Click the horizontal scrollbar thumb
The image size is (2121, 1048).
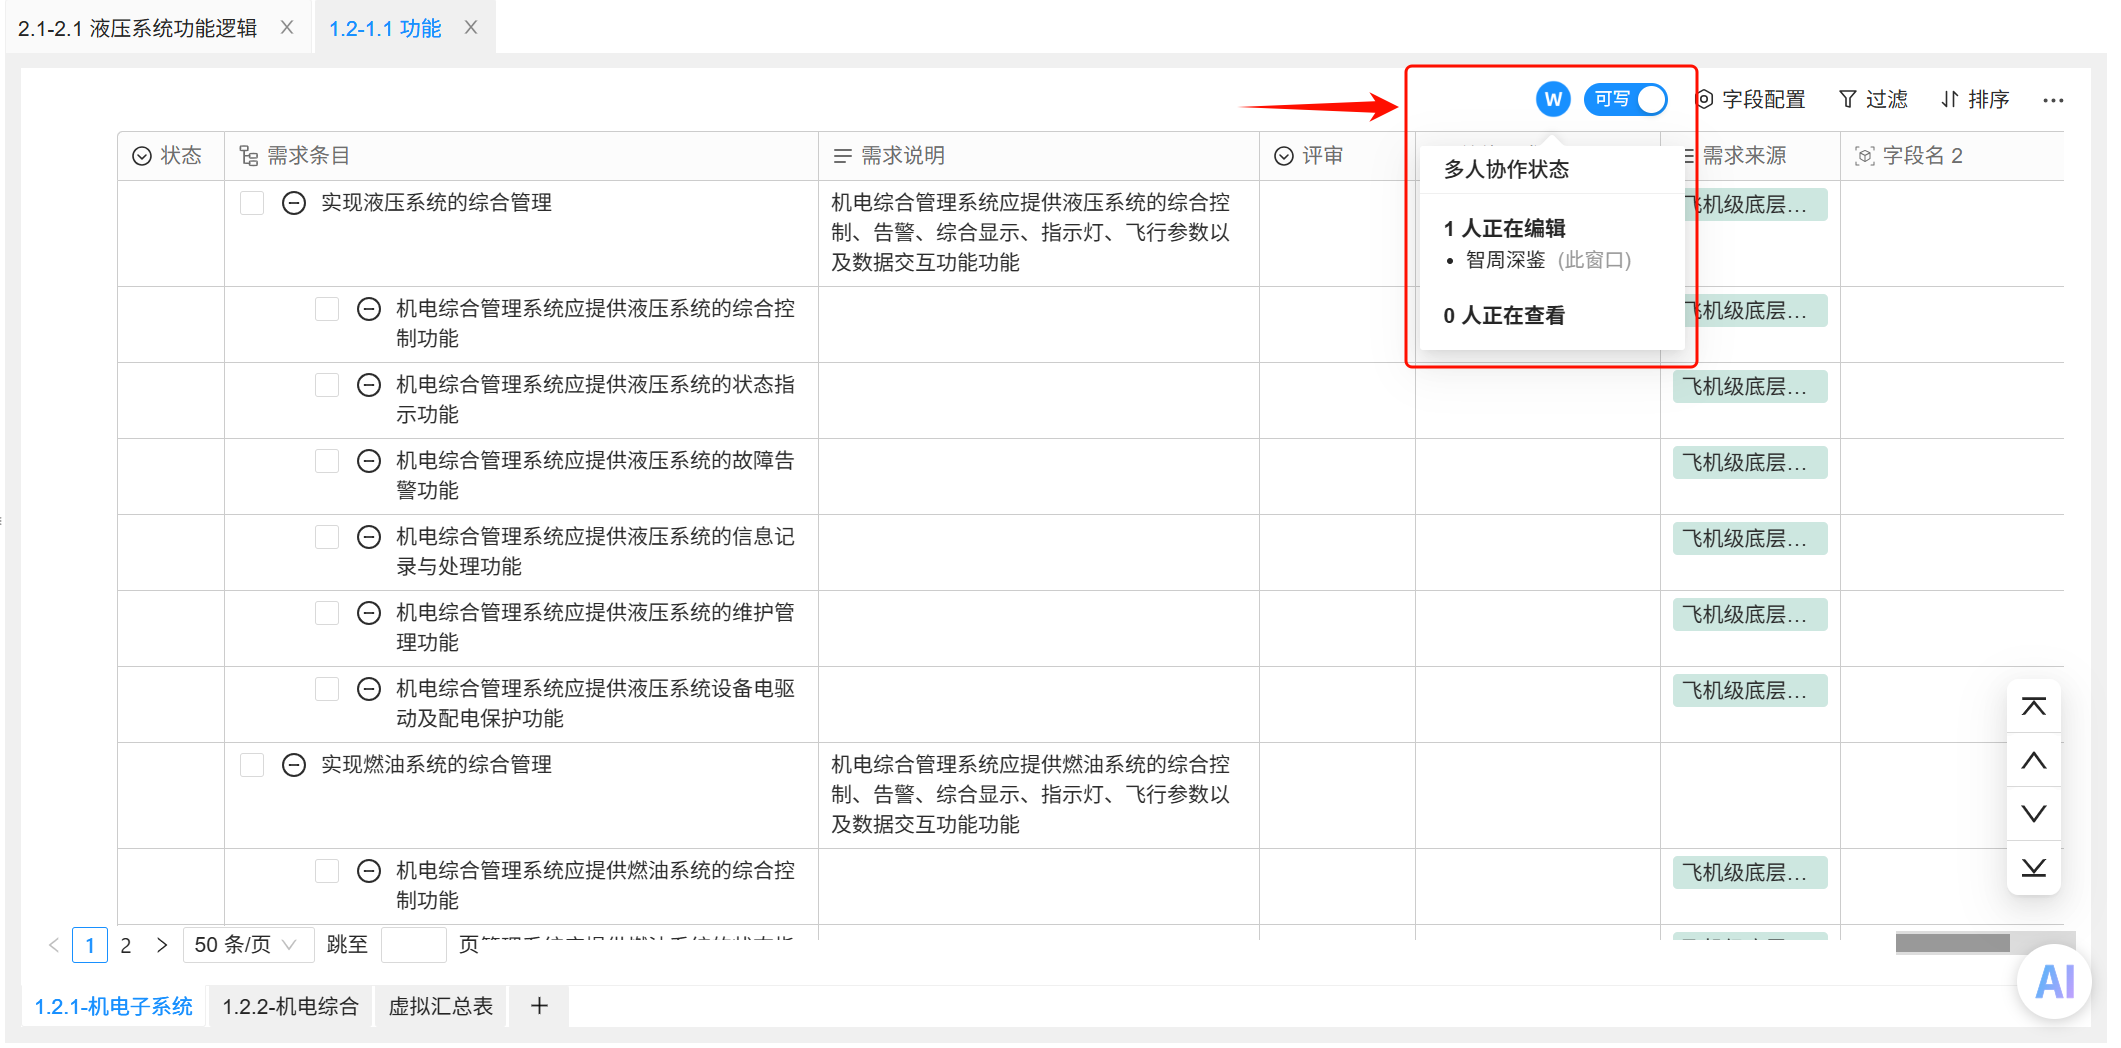(x=1952, y=943)
